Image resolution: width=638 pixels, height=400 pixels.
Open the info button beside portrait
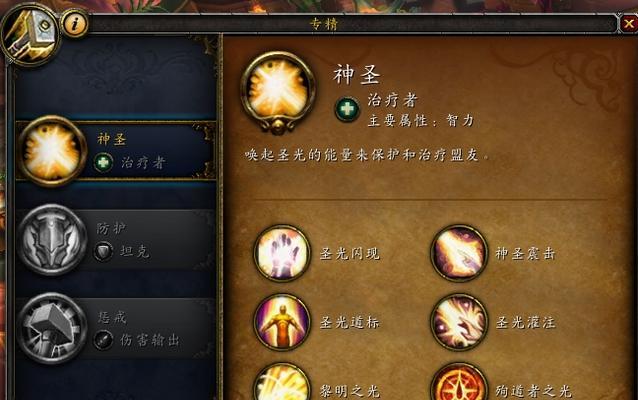tap(74, 24)
